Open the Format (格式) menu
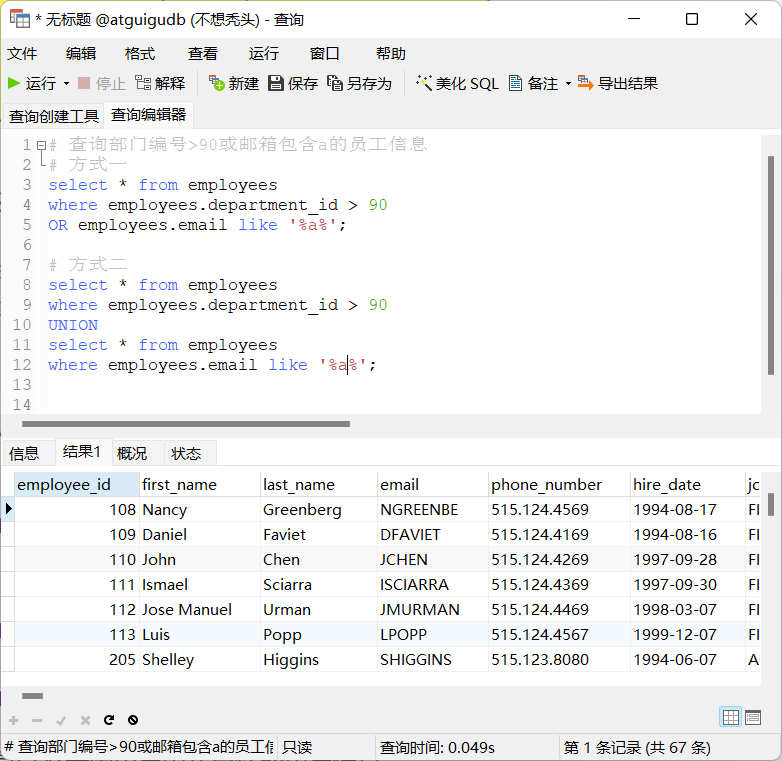 [x=140, y=53]
